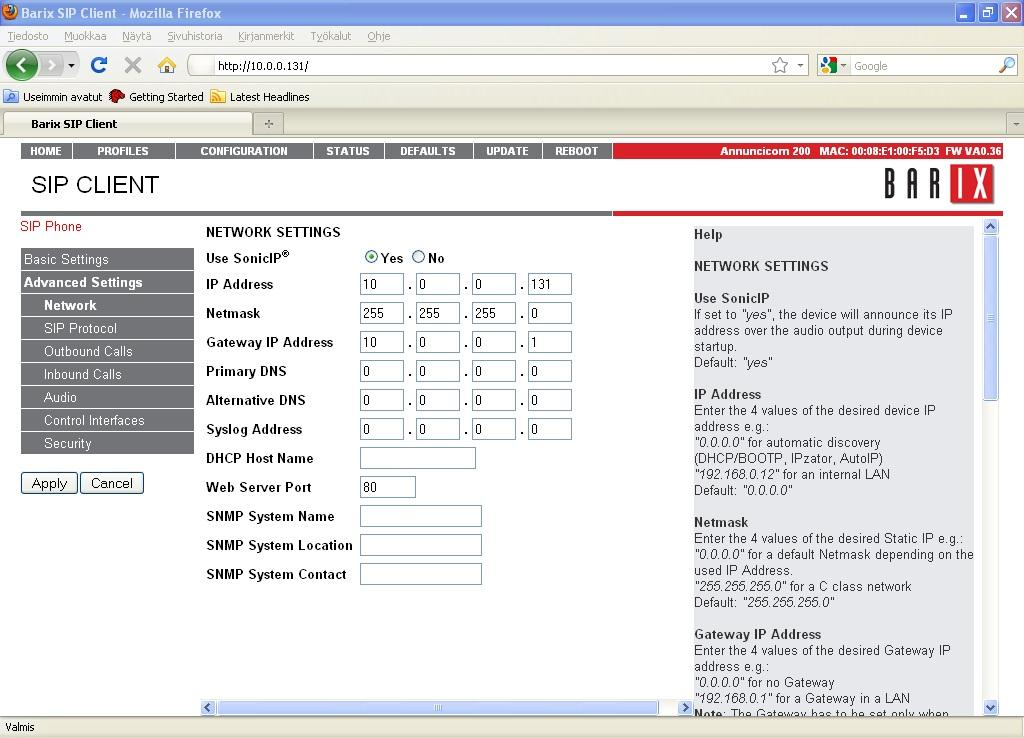
Task: Open the STATUS page
Action: [x=348, y=151]
